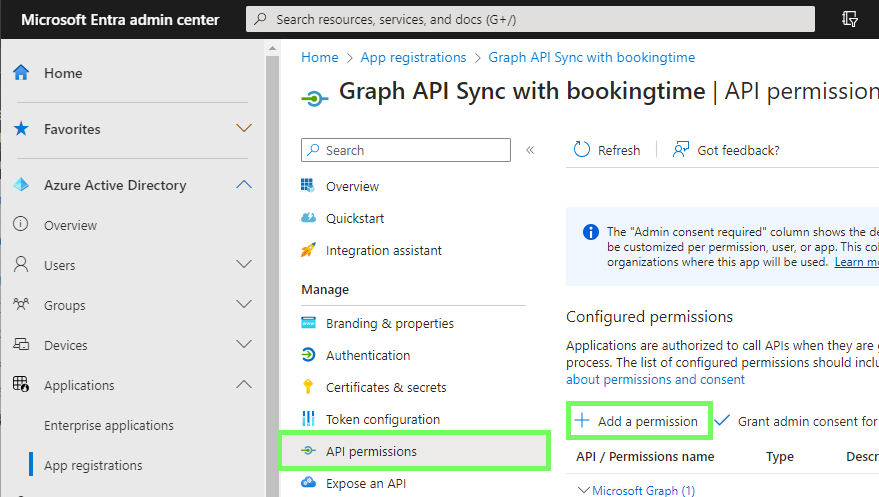The width and height of the screenshot is (879, 497).
Task: Click the app registration icon beside page title
Action: 314,99
